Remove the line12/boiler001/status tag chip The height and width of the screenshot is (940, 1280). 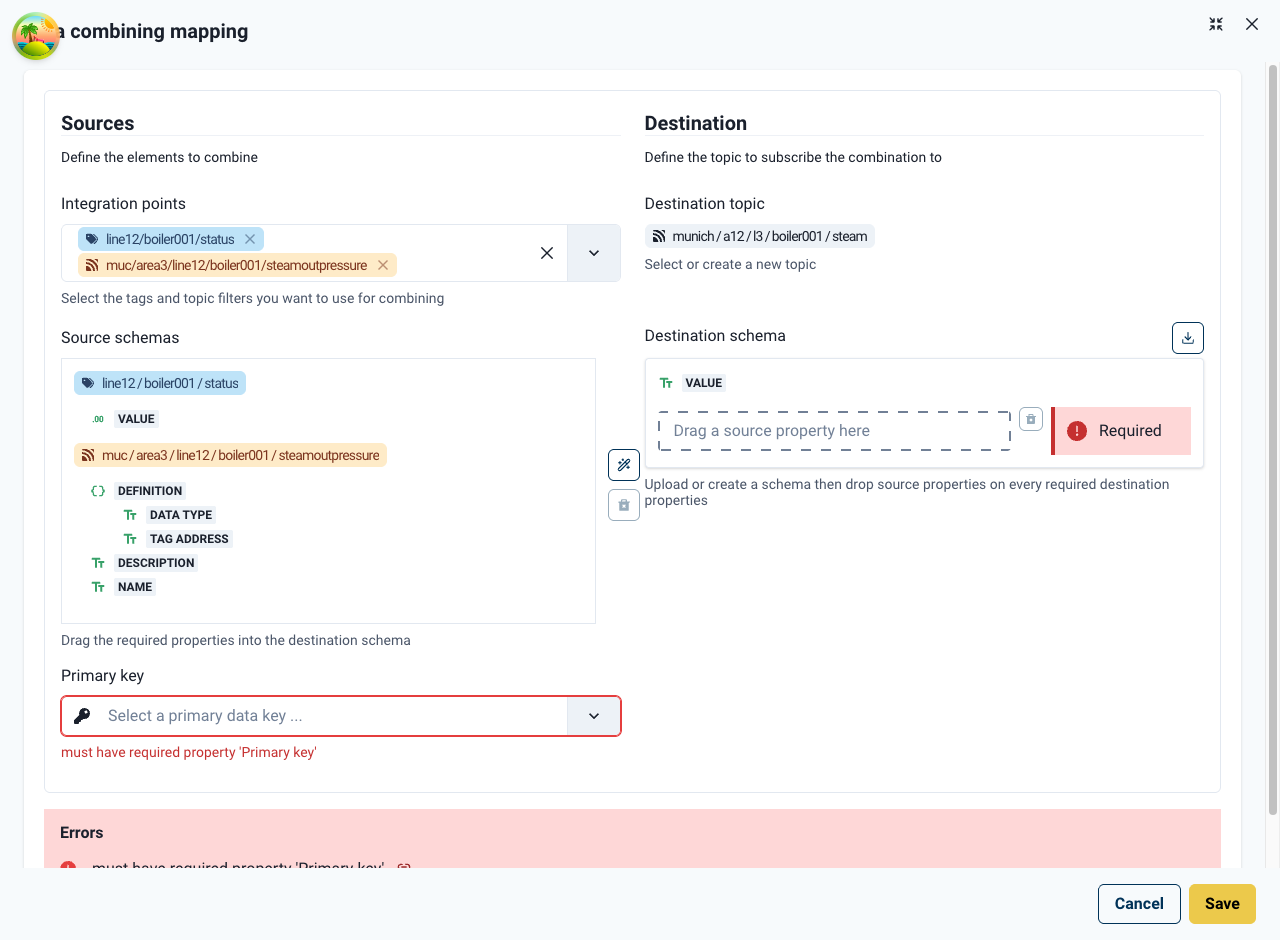[250, 239]
